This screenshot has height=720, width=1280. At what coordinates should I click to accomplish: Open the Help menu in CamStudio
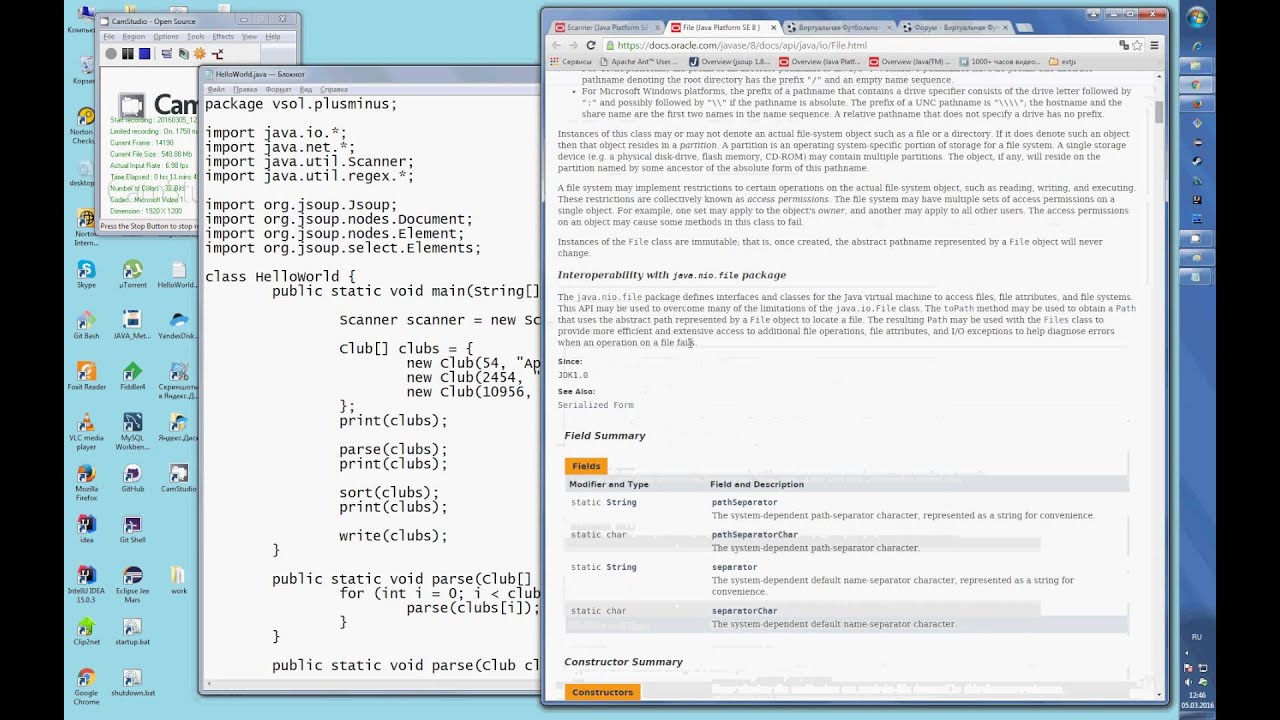pyautogui.click(x=272, y=37)
